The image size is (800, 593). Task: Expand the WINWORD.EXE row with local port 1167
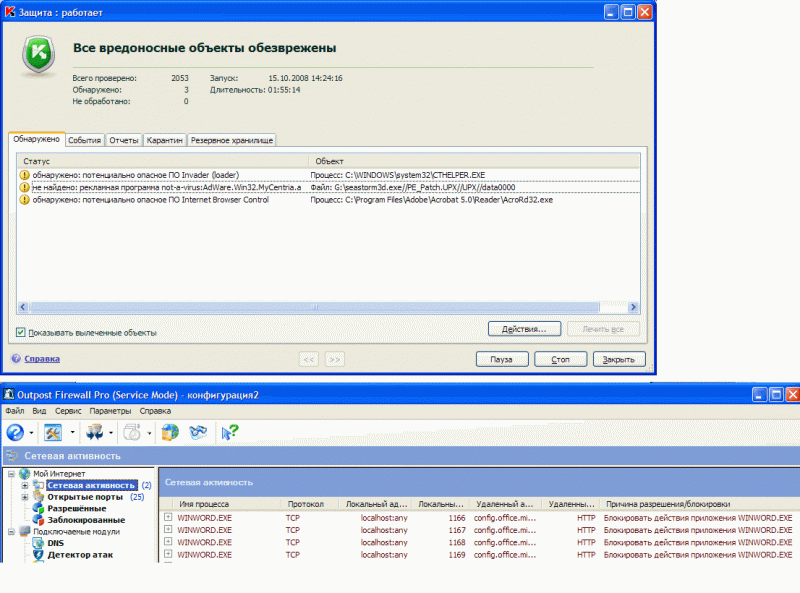(168, 529)
